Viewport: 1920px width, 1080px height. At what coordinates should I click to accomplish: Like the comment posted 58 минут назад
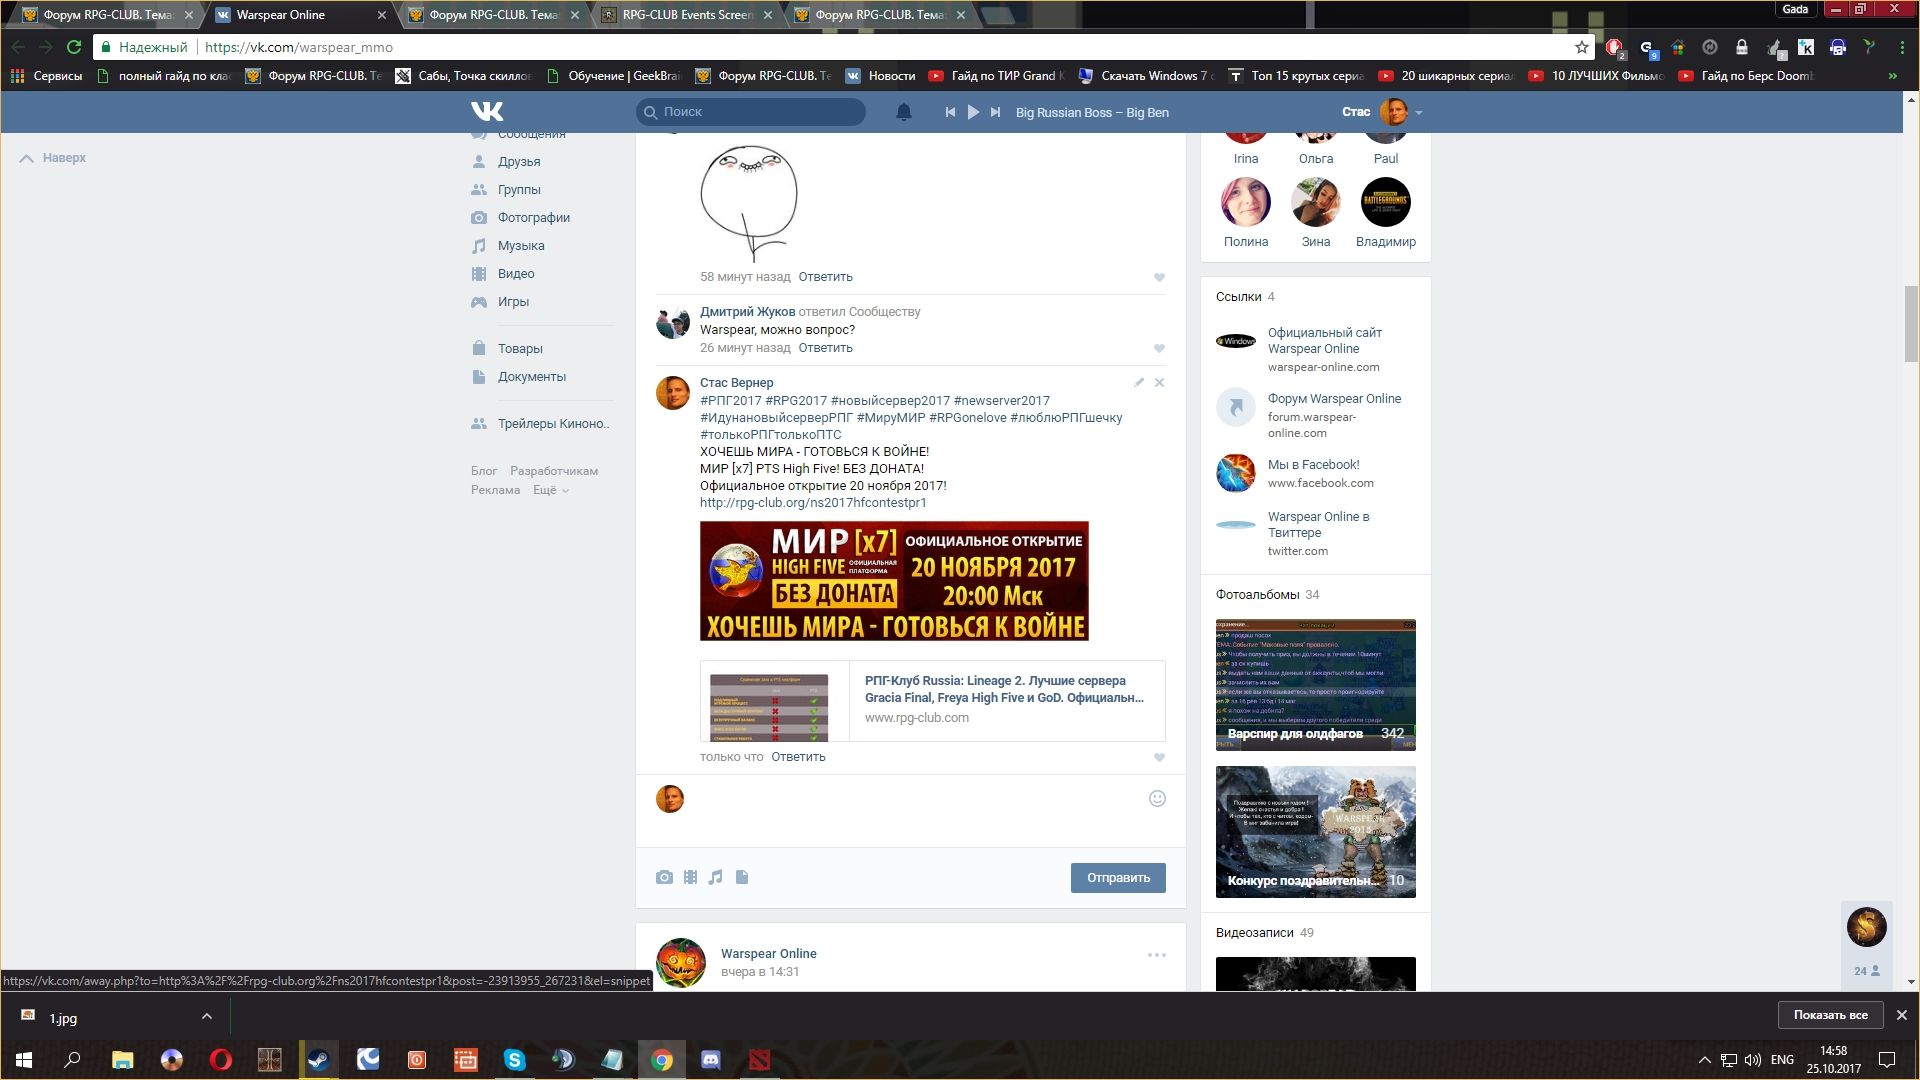[1159, 278]
